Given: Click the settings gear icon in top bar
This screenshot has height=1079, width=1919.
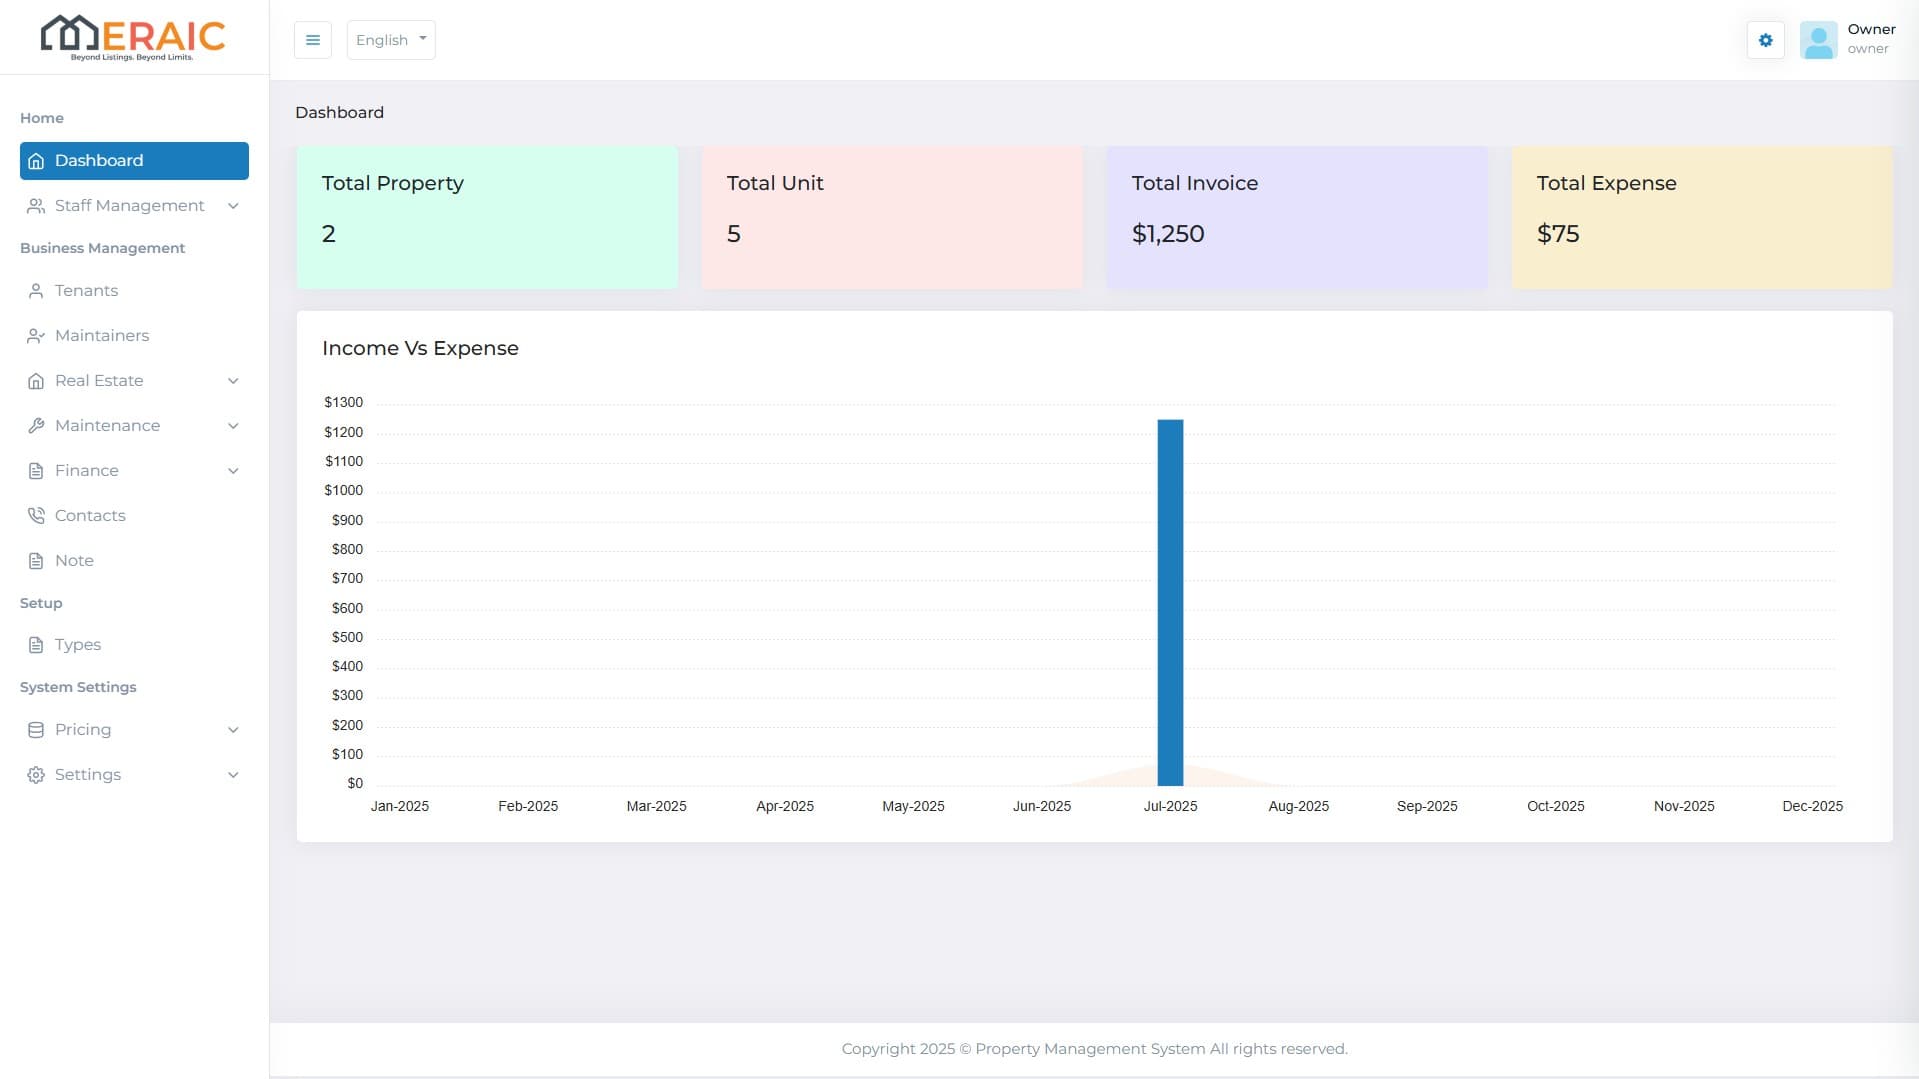Looking at the screenshot, I should click(x=1765, y=40).
